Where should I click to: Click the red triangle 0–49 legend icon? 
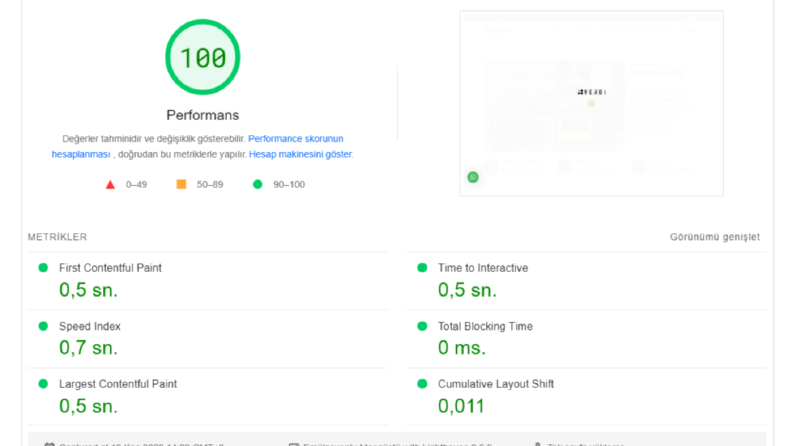point(110,185)
